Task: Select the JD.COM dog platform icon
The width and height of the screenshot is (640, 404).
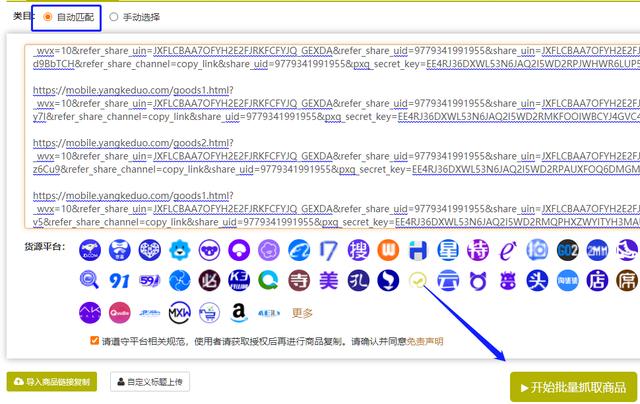Action: click(x=90, y=250)
